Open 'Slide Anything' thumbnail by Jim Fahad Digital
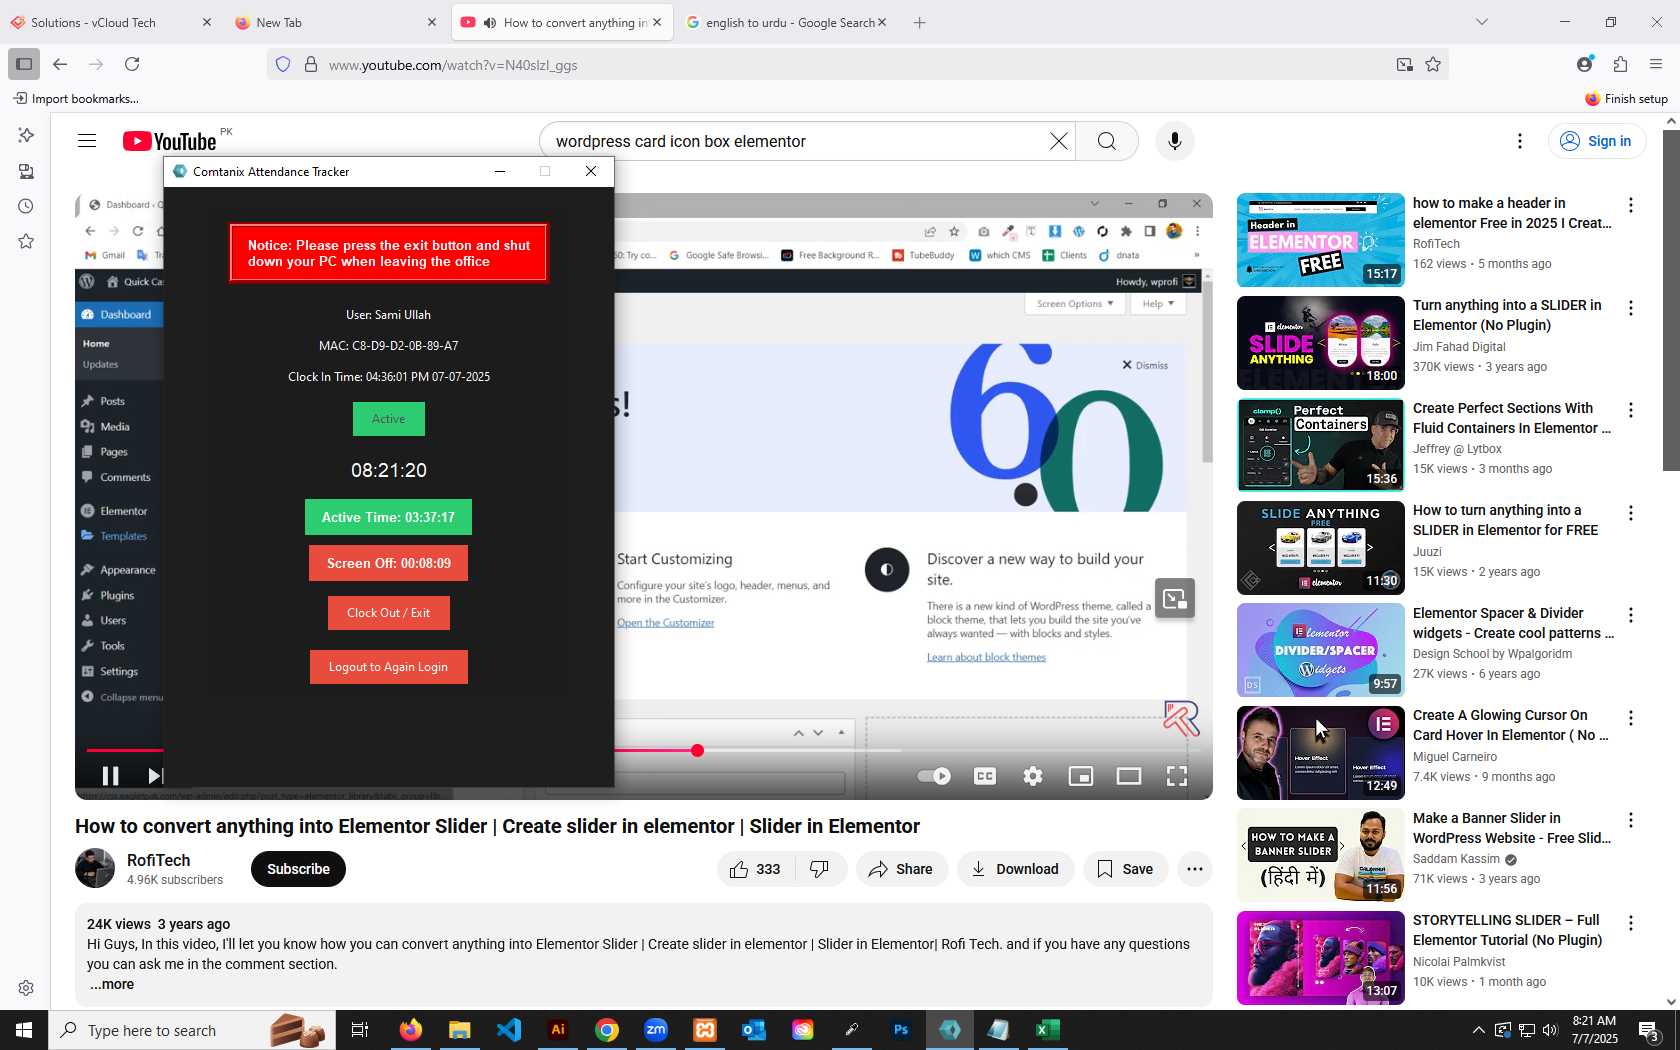Viewport: 1680px width, 1050px height. pos(1320,343)
